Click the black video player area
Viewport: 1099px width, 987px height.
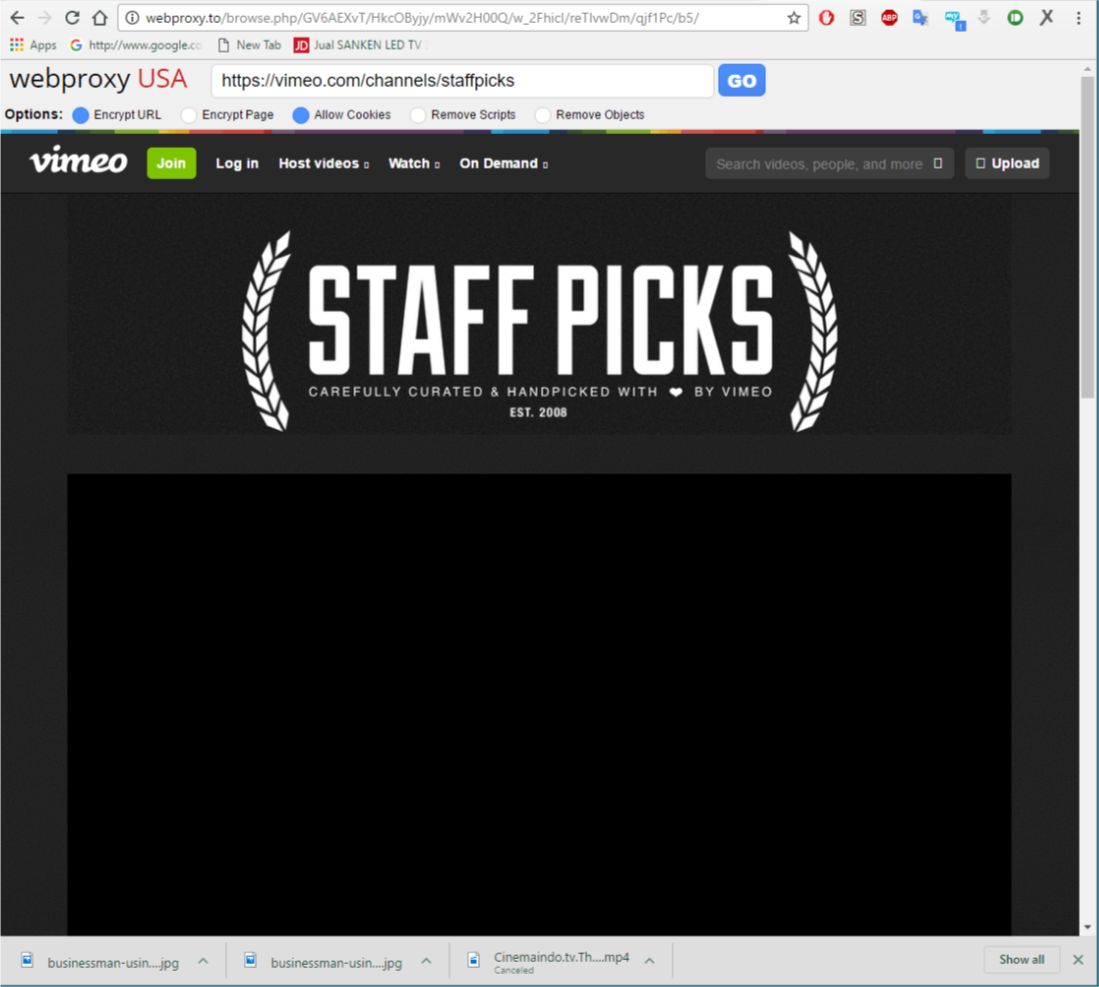539,704
